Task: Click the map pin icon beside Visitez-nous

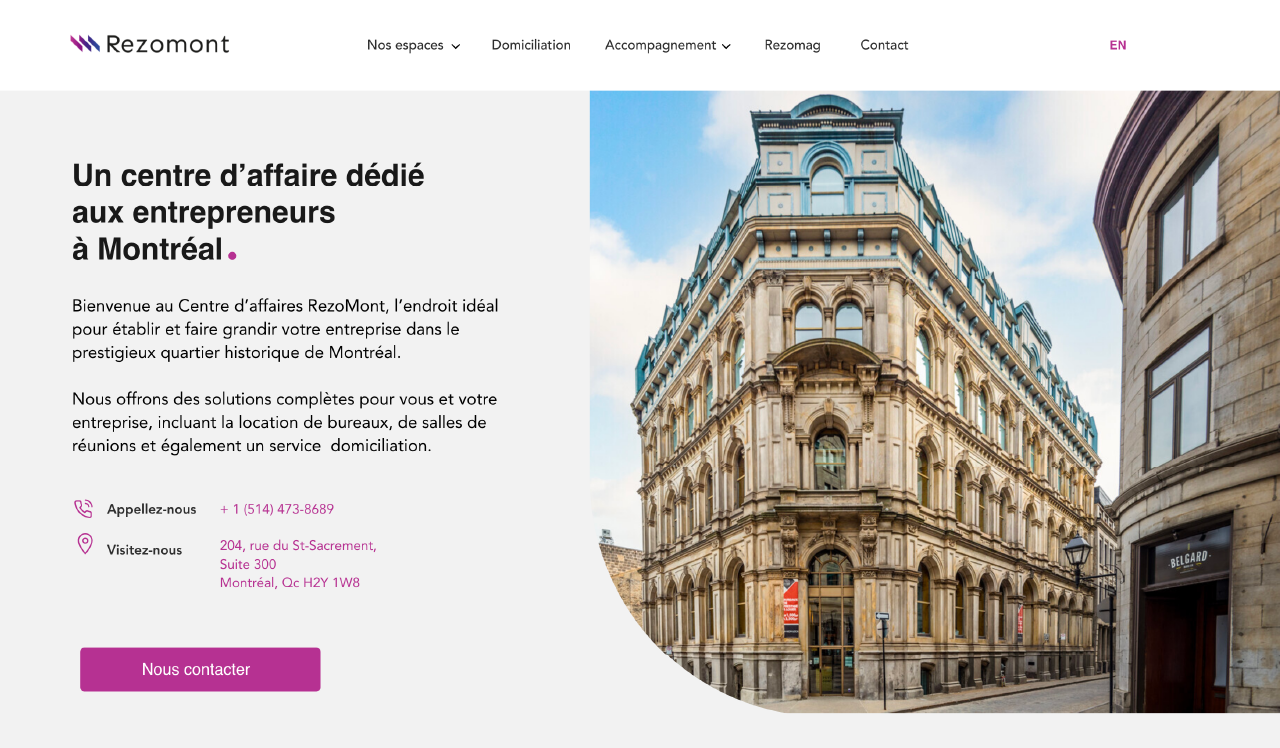Action: [85, 544]
